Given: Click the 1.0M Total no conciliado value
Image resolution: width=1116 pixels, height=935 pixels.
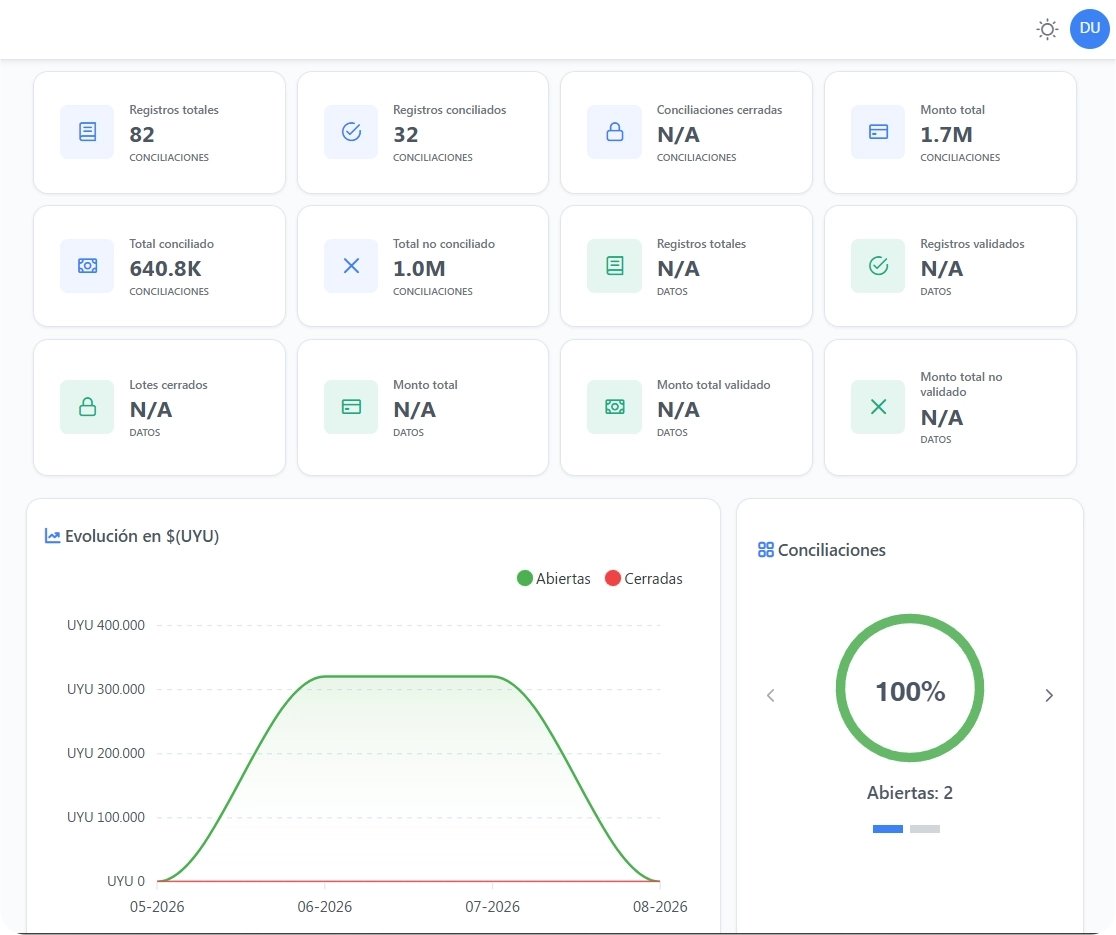Looking at the screenshot, I should [419, 269].
